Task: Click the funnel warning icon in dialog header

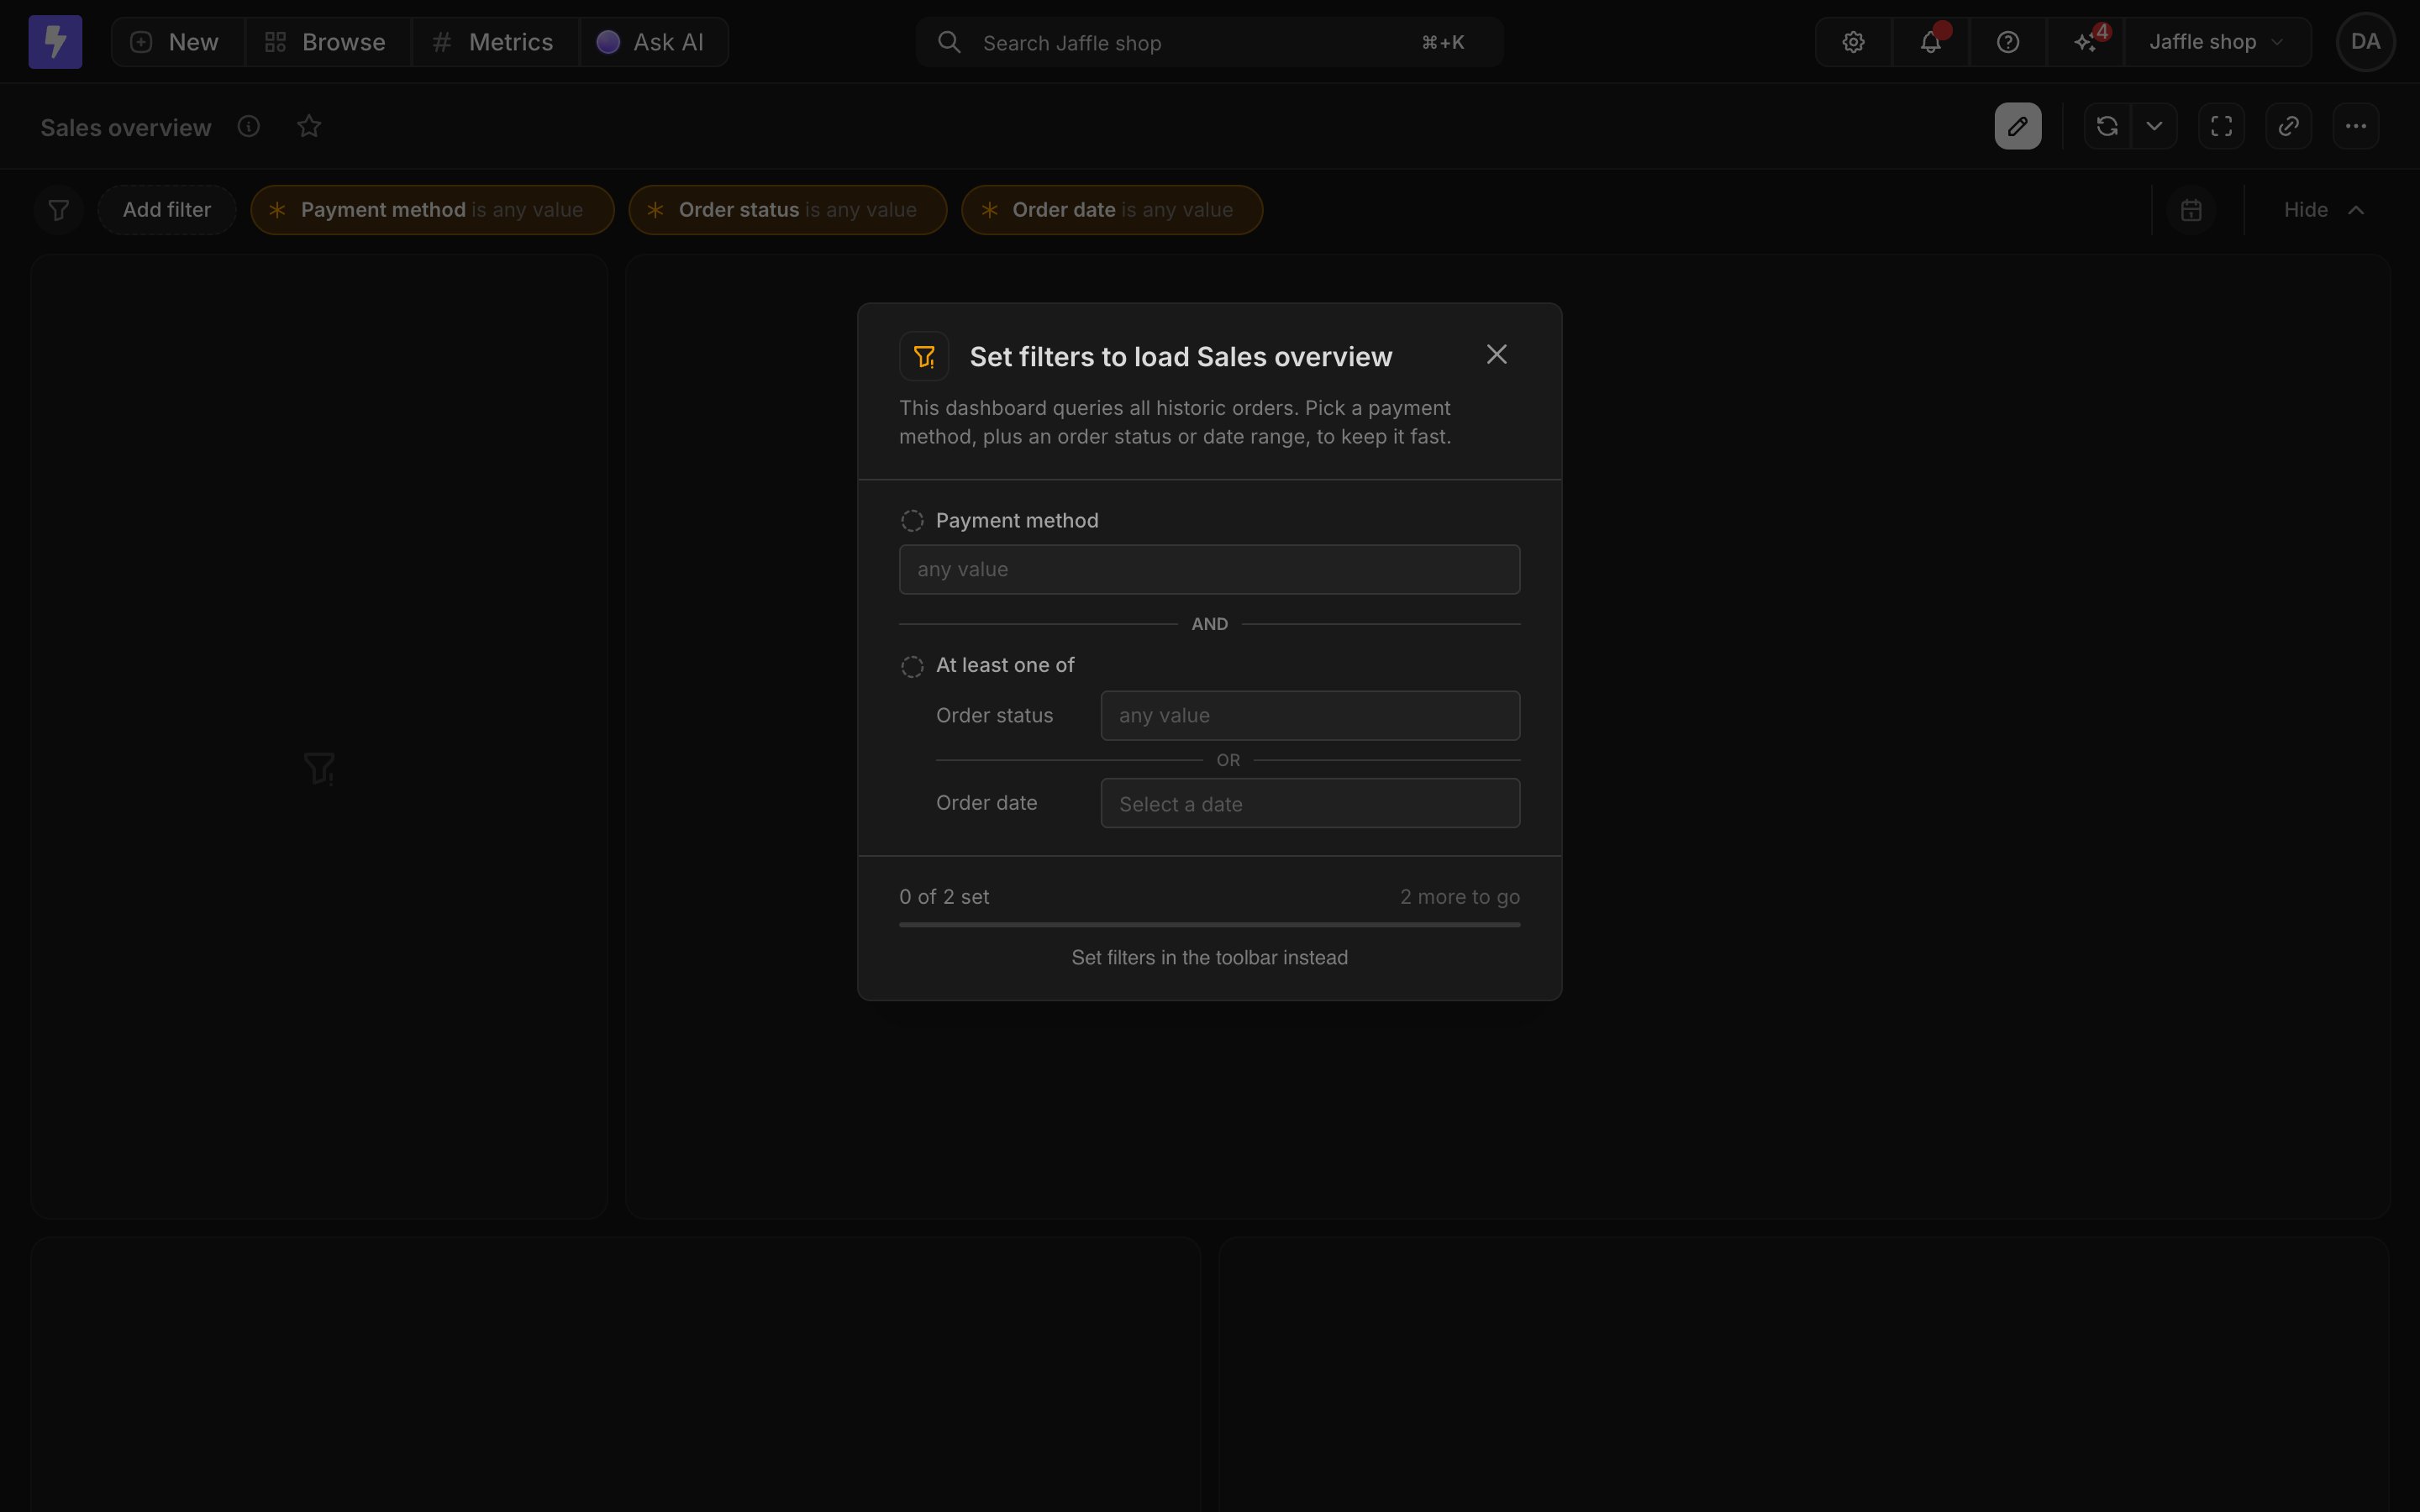Action: 924,356
